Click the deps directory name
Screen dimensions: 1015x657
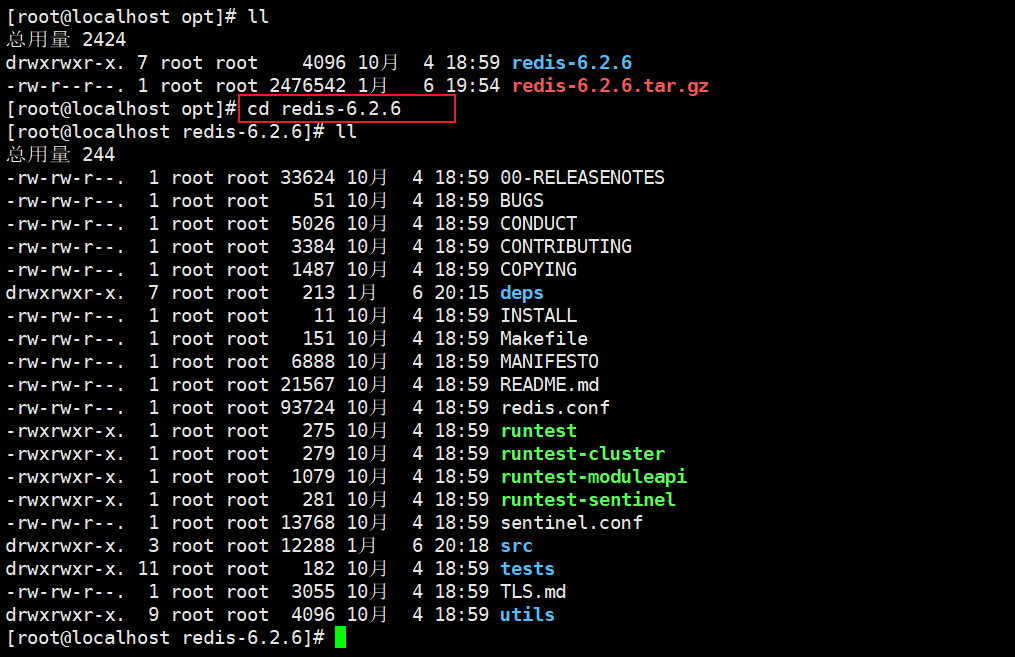(522, 293)
